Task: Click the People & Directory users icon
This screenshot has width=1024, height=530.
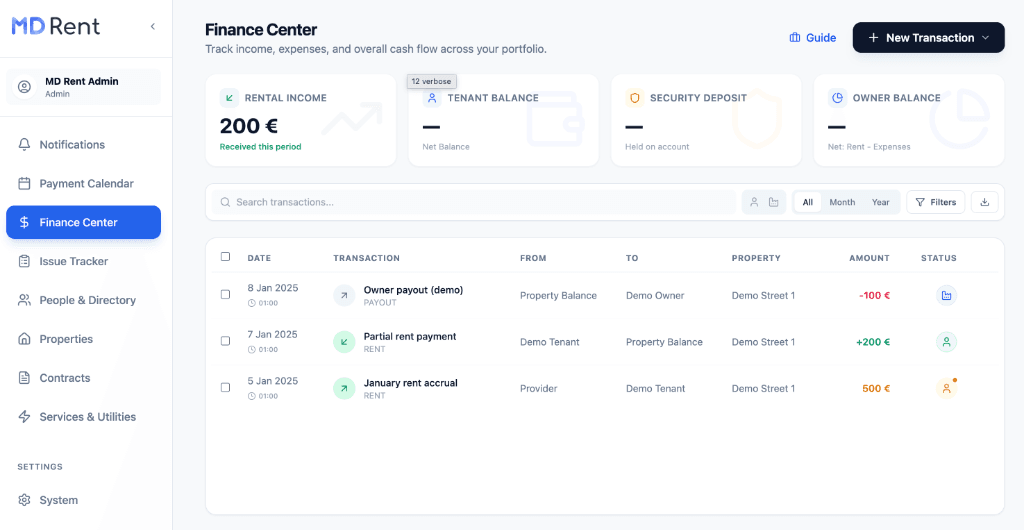Action: click(x=24, y=300)
